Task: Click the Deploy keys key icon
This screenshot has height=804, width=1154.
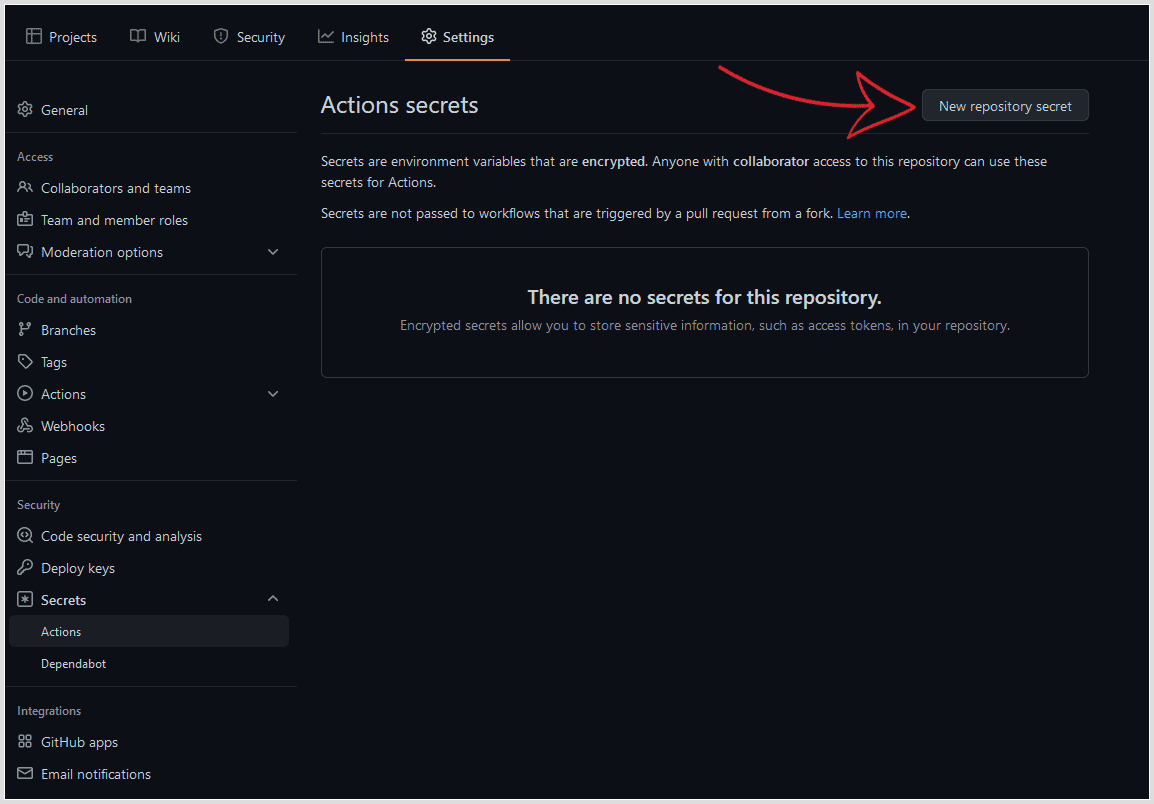Action: (25, 567)
